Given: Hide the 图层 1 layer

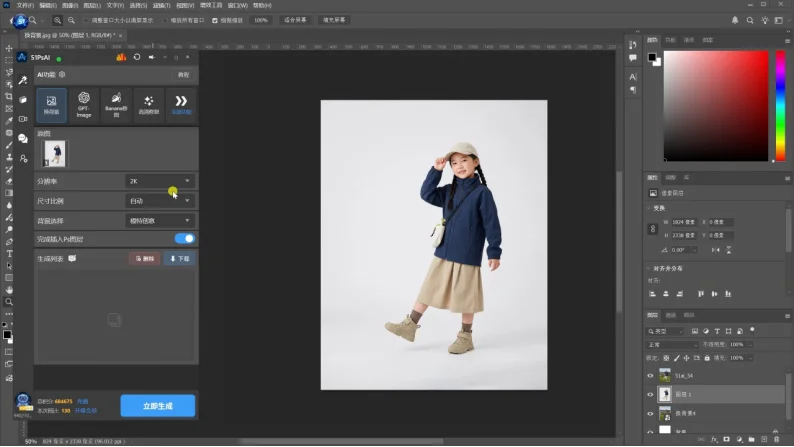Looking at the screenshot, I should pos(650,394).
